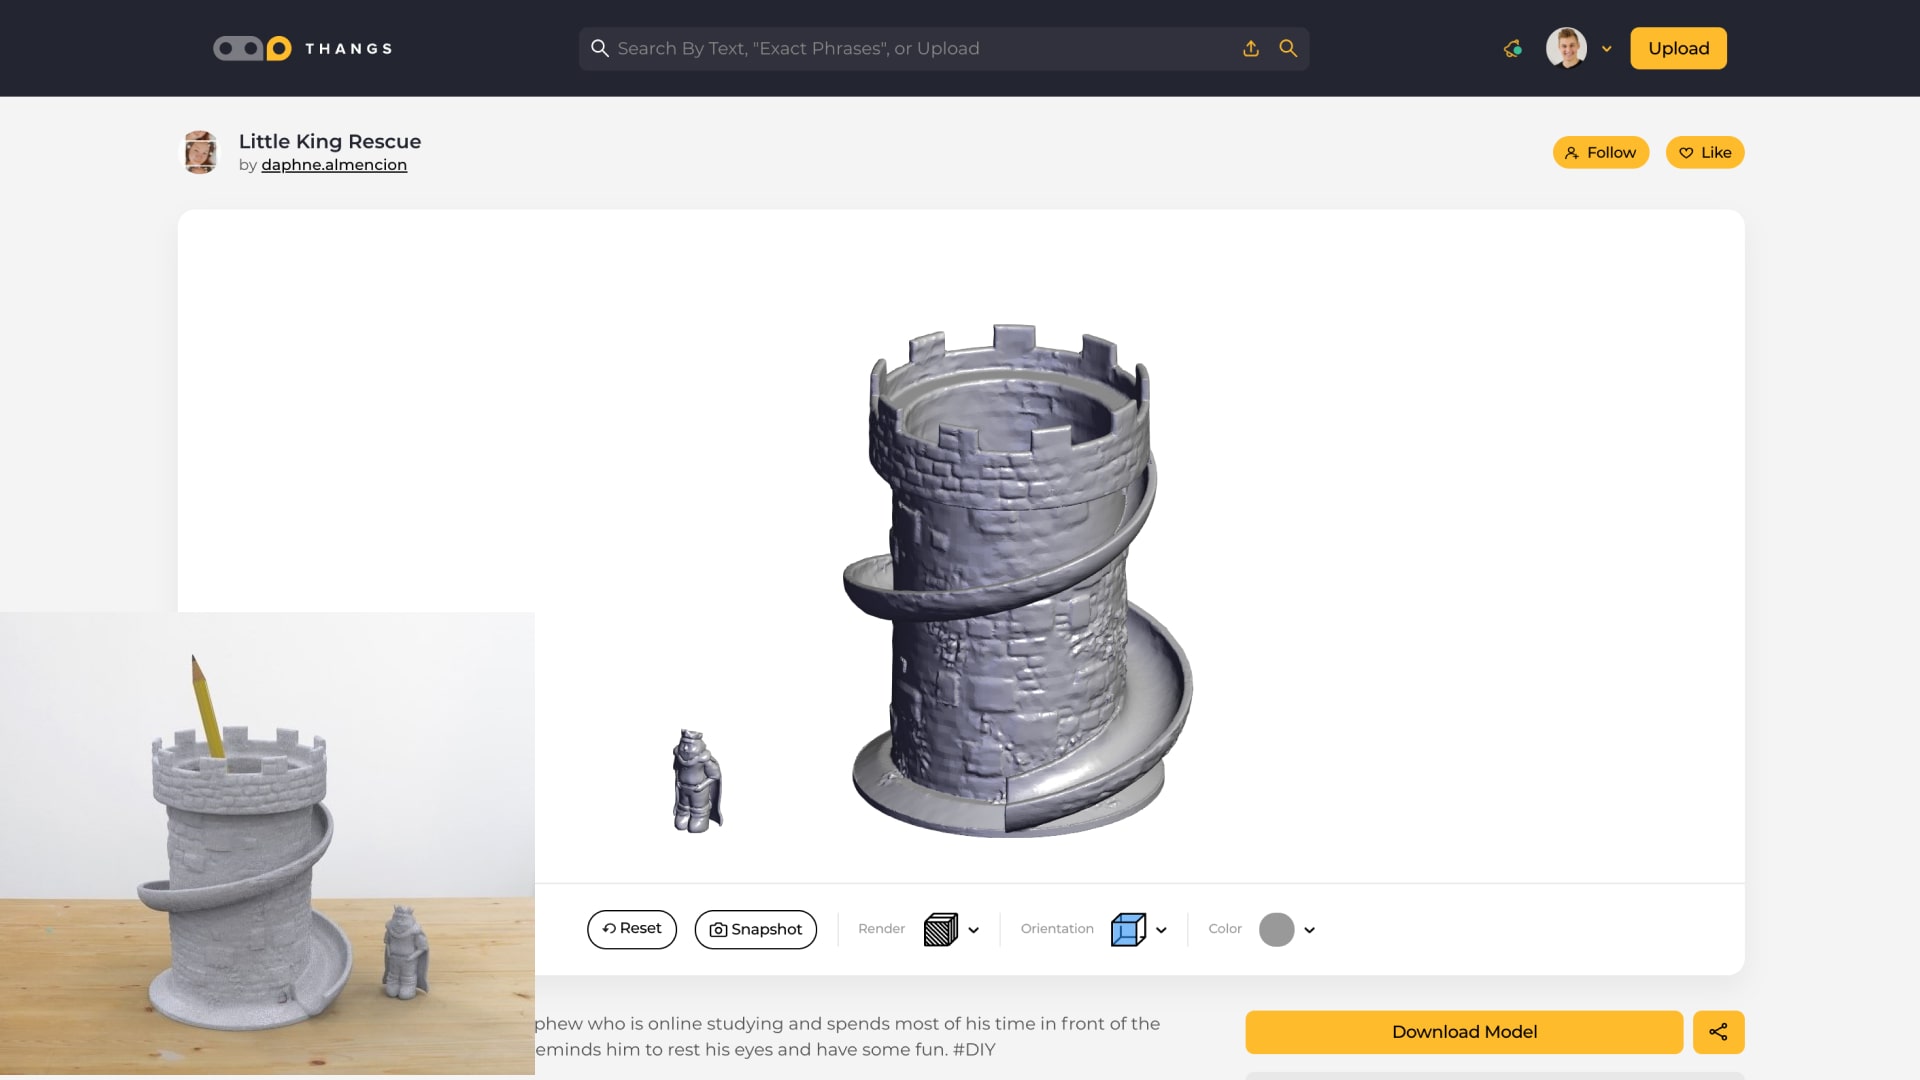Click the Orientation cube icon

tap(1130, 929)
